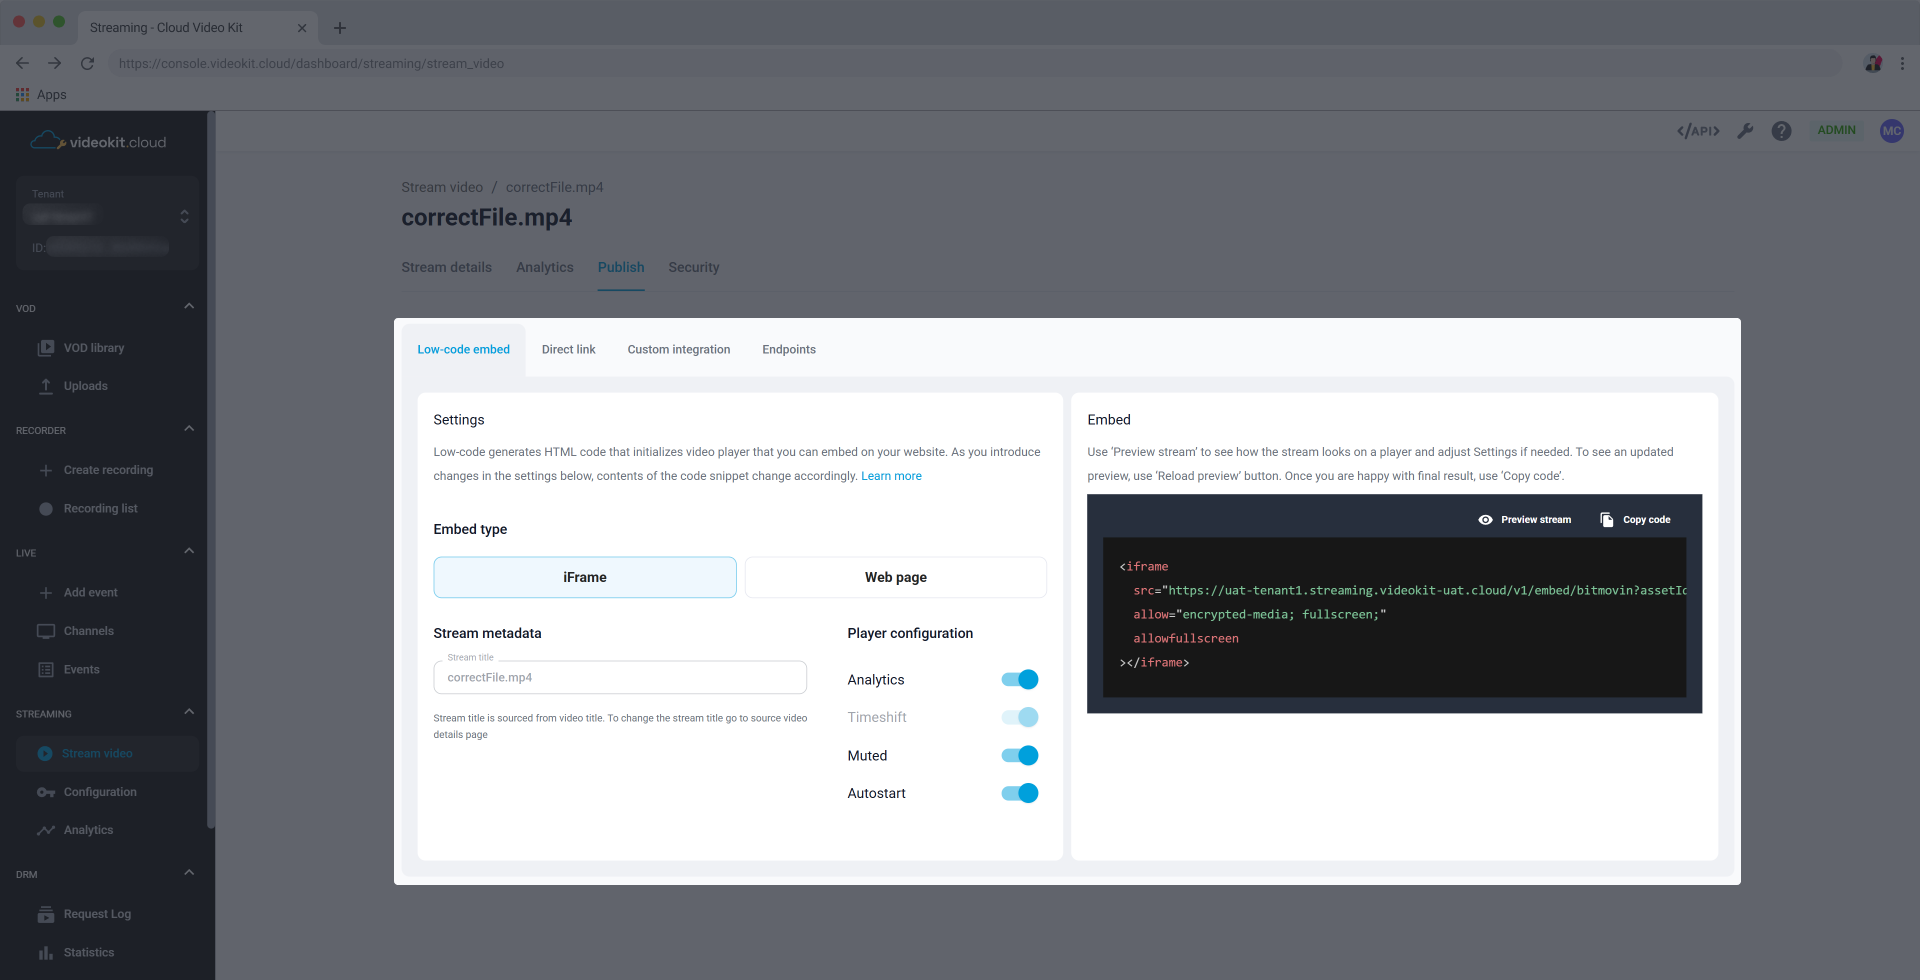Click the VOD library icon
This screenshot has height=980, width=1920.
pos(46,348)
